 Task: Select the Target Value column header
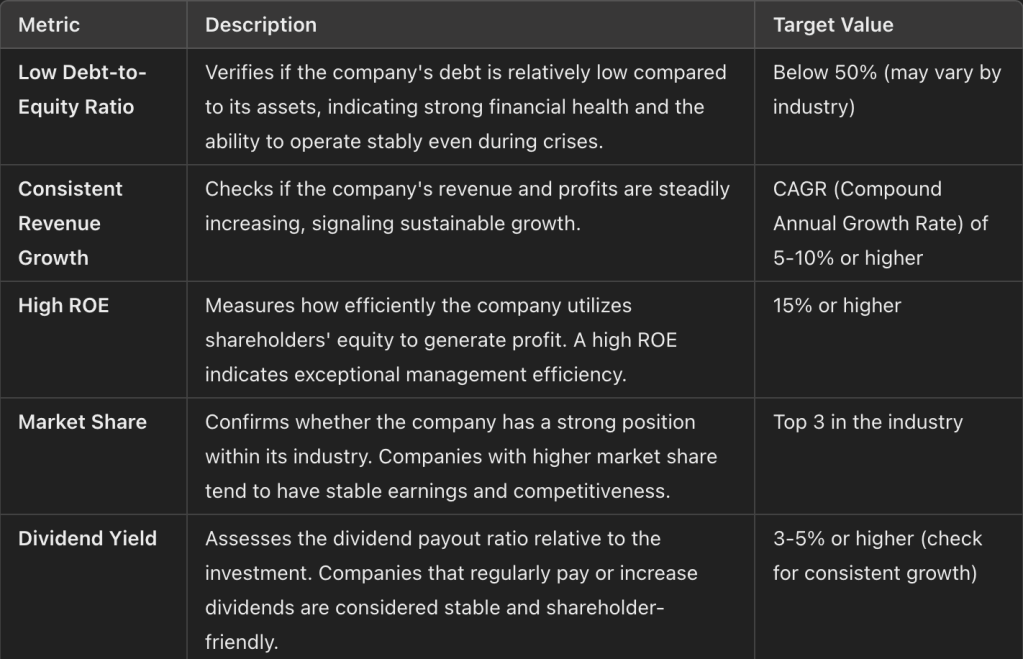point(833,25)
